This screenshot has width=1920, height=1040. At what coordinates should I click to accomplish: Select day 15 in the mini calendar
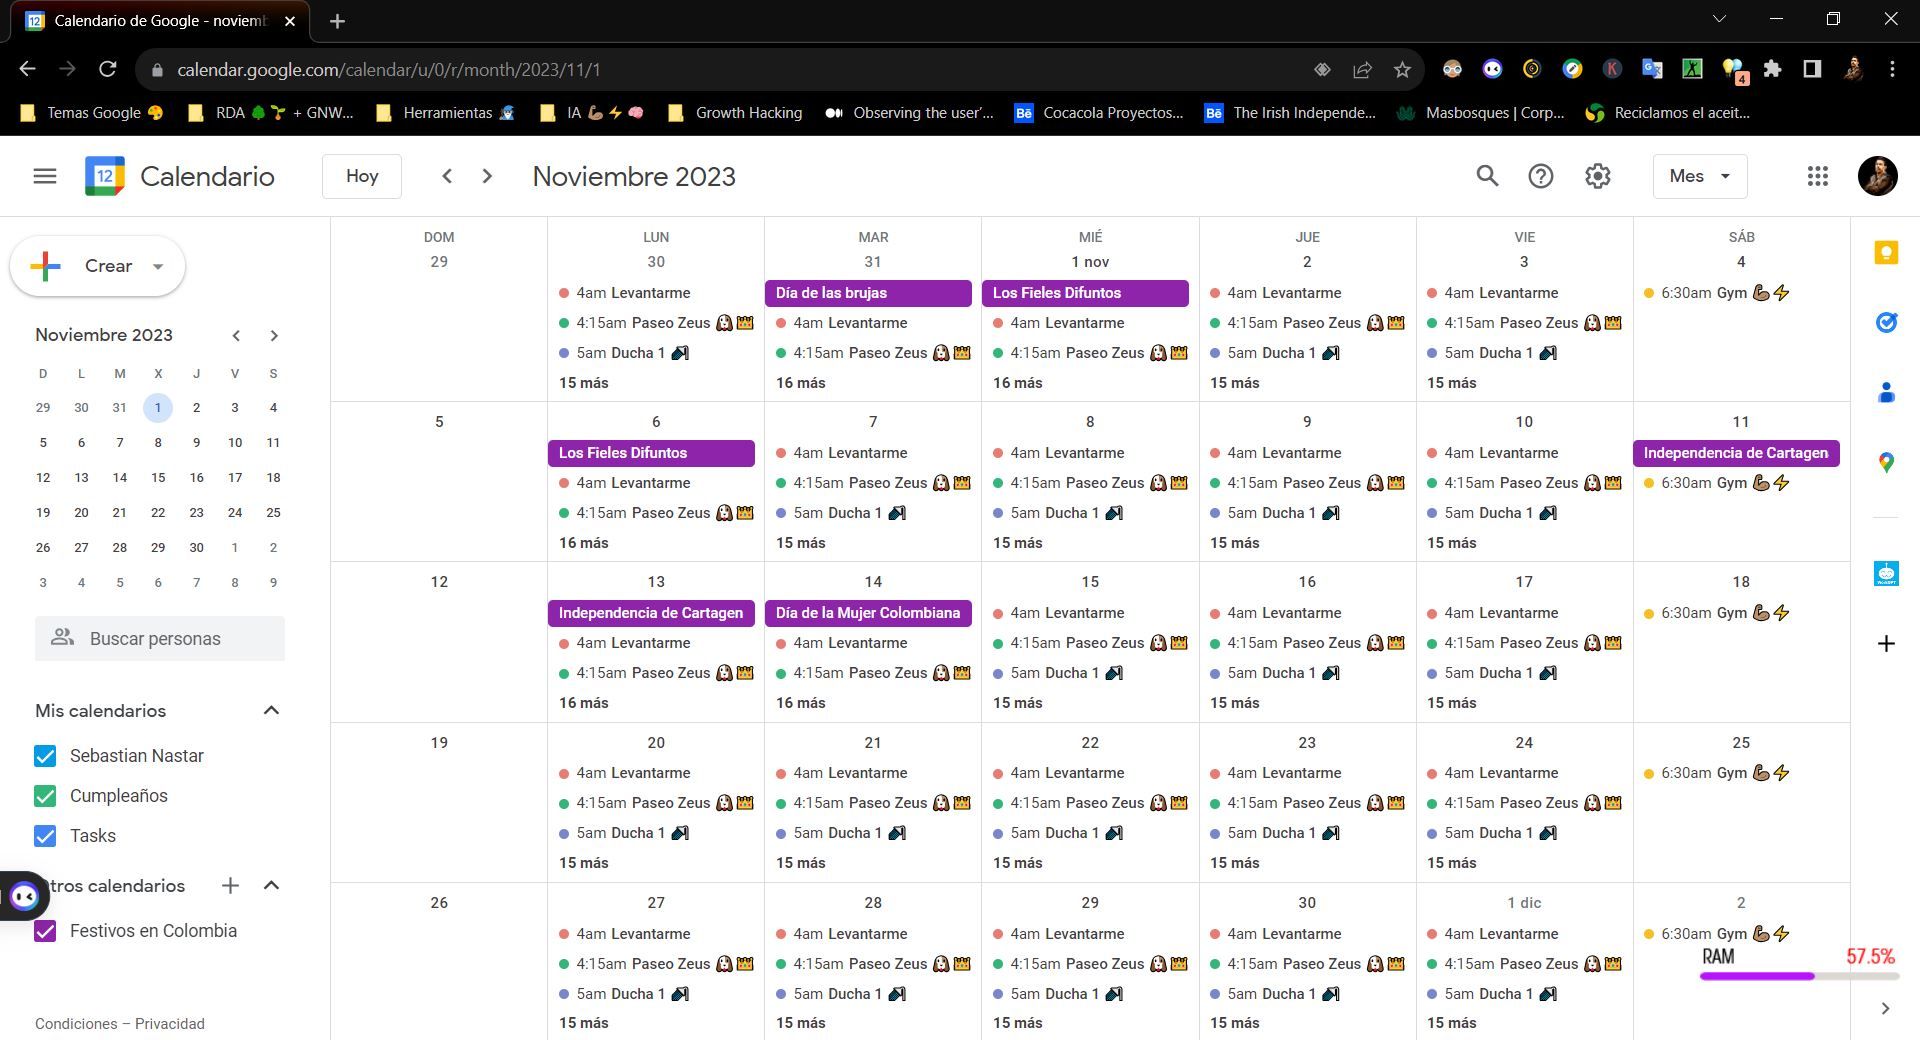pos(158,477)
